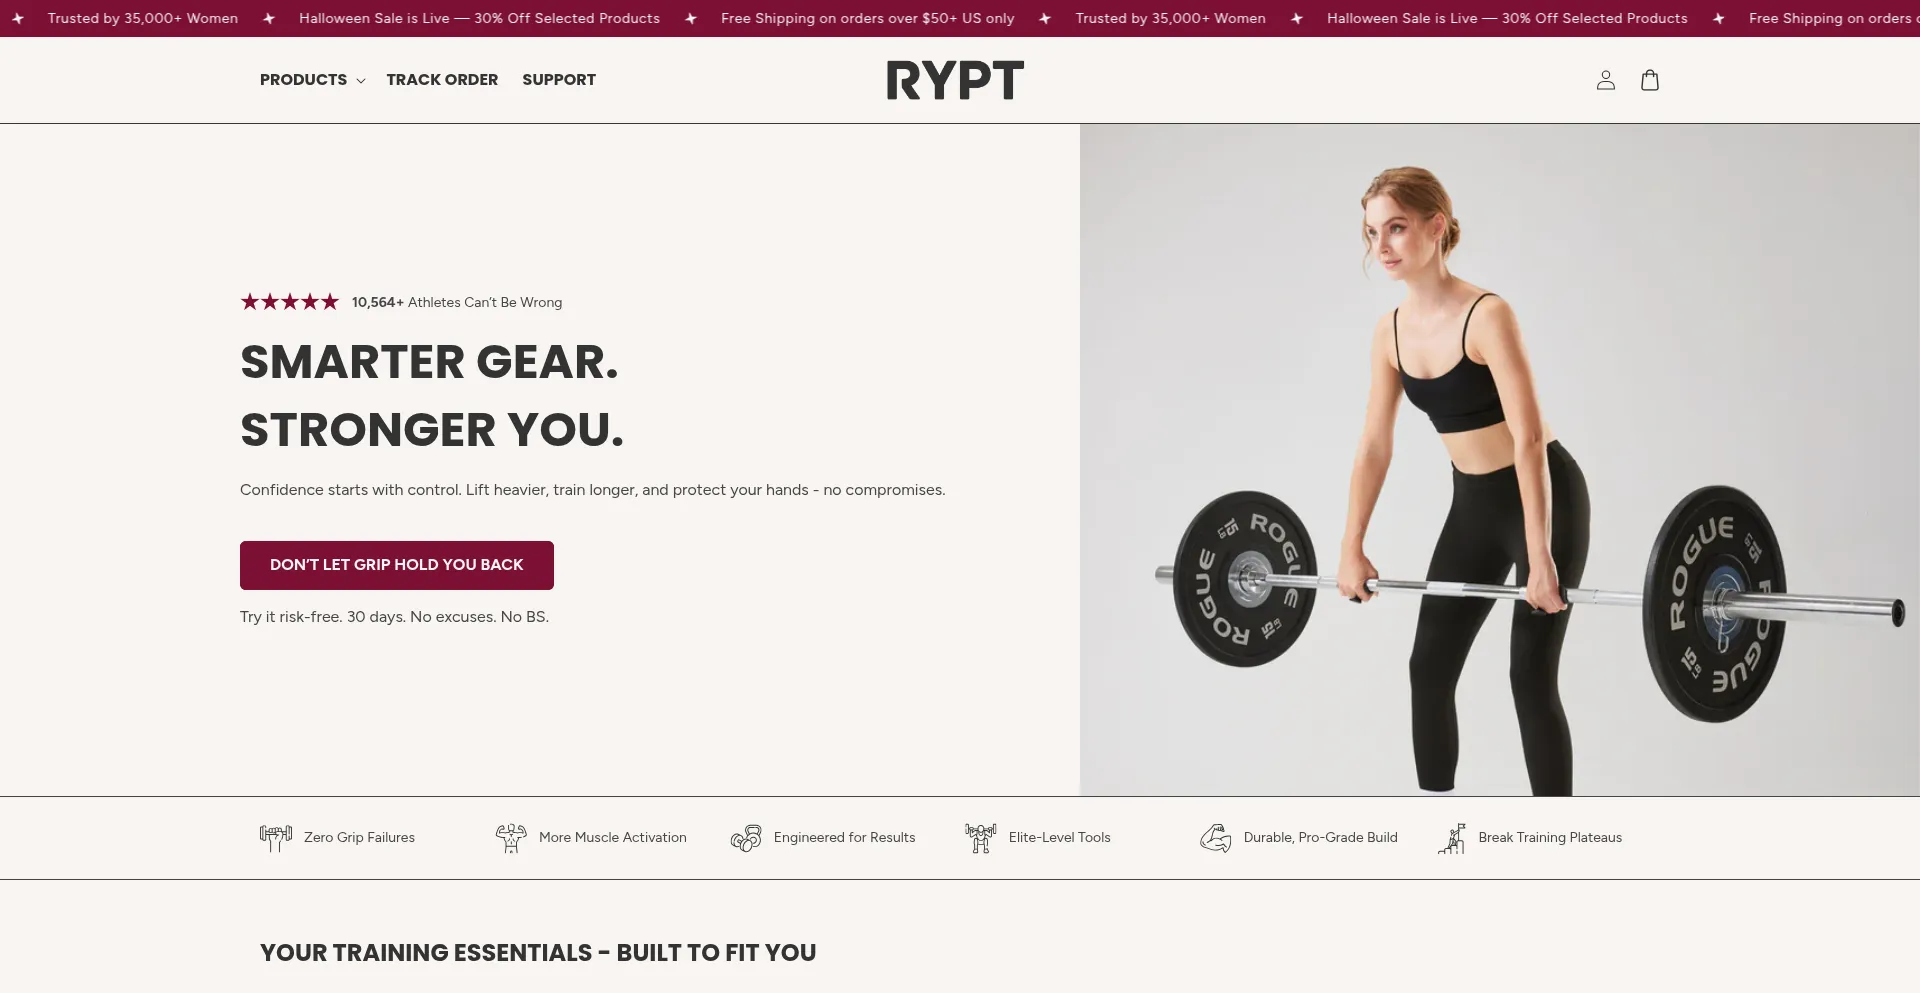The width and height of the screenshot is (1920, 993).
Task: Click the five-star rating icons
Action: tap(290, 302)
